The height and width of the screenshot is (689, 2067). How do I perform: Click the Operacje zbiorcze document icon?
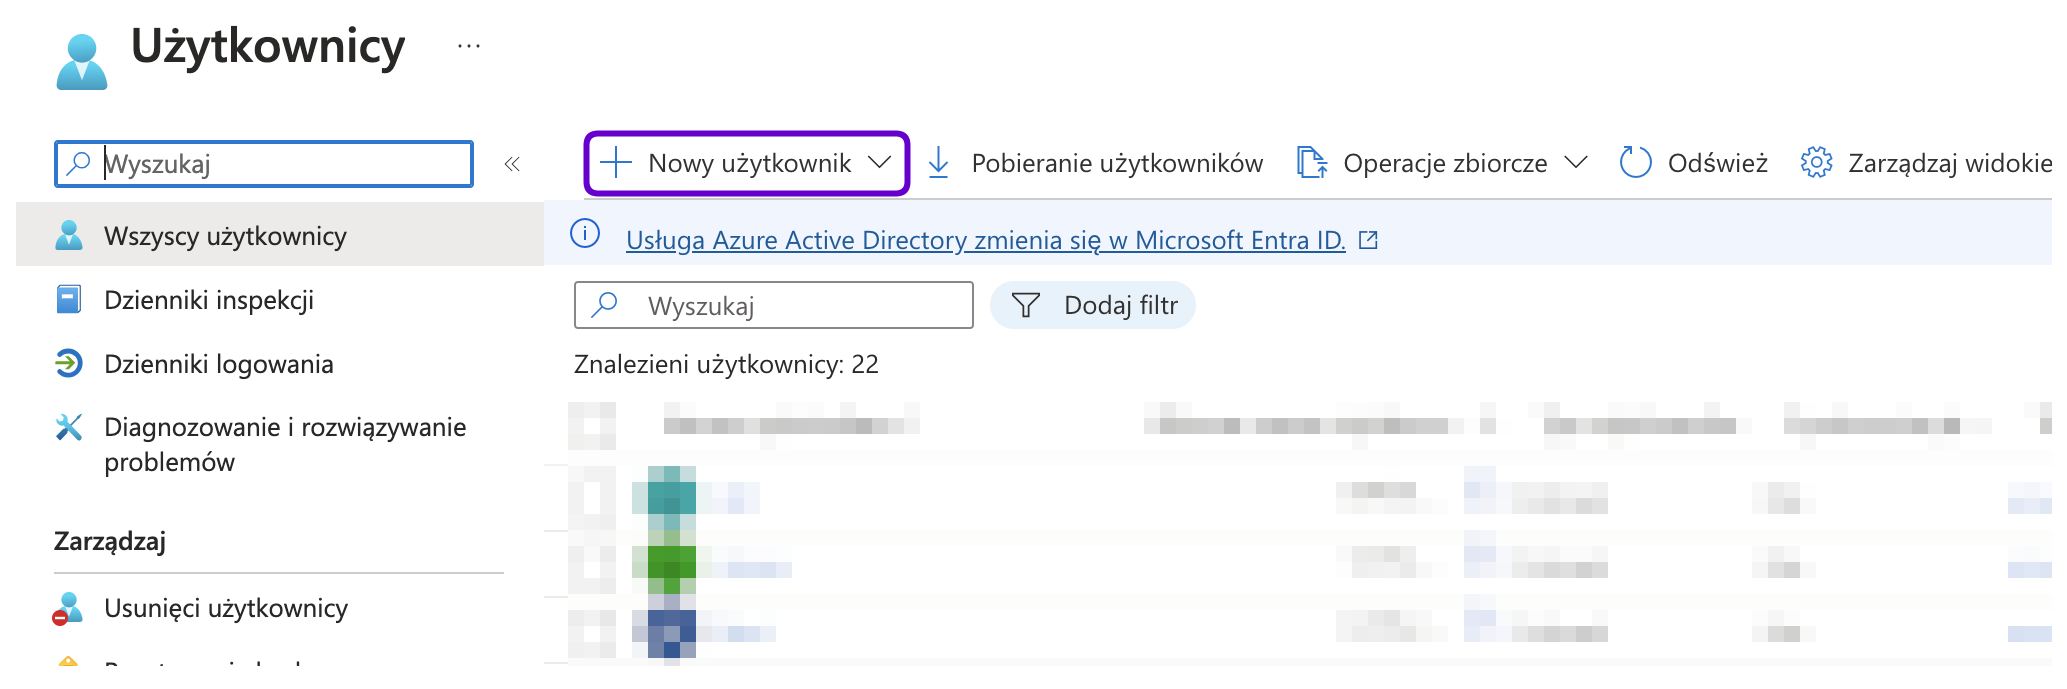1311,163
